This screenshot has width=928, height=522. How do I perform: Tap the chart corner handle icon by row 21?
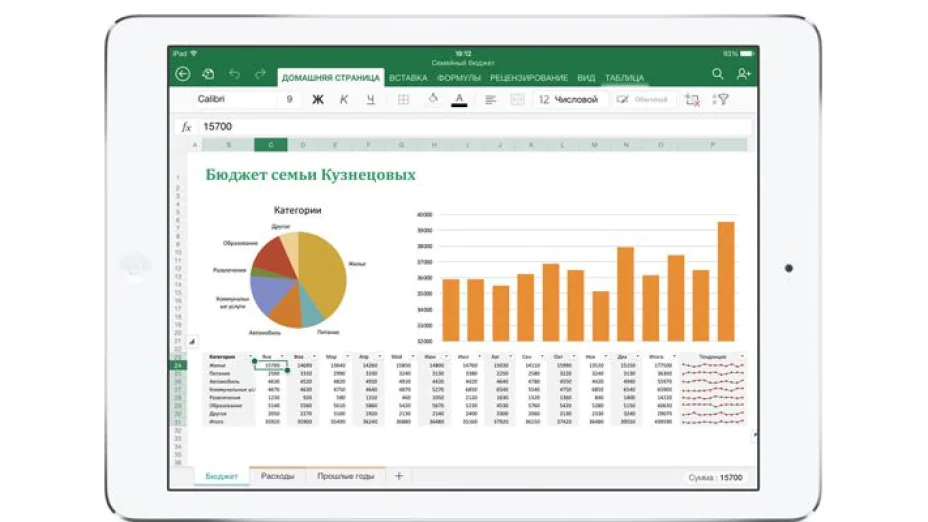click(192, 341)
